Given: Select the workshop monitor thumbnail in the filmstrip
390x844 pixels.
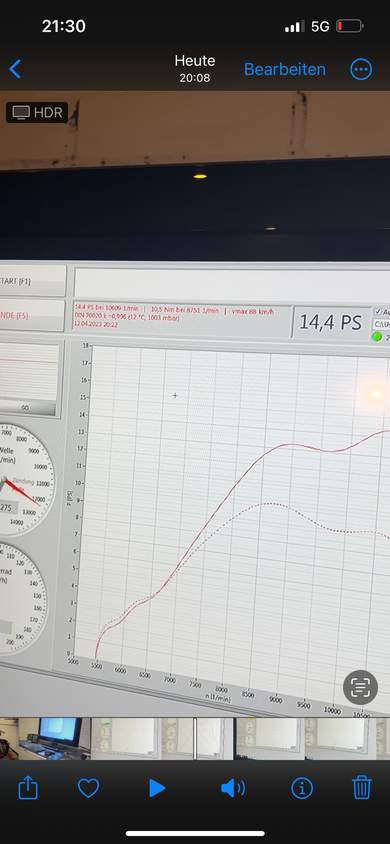Looking at the screenshot, I should tap(54, 738).
